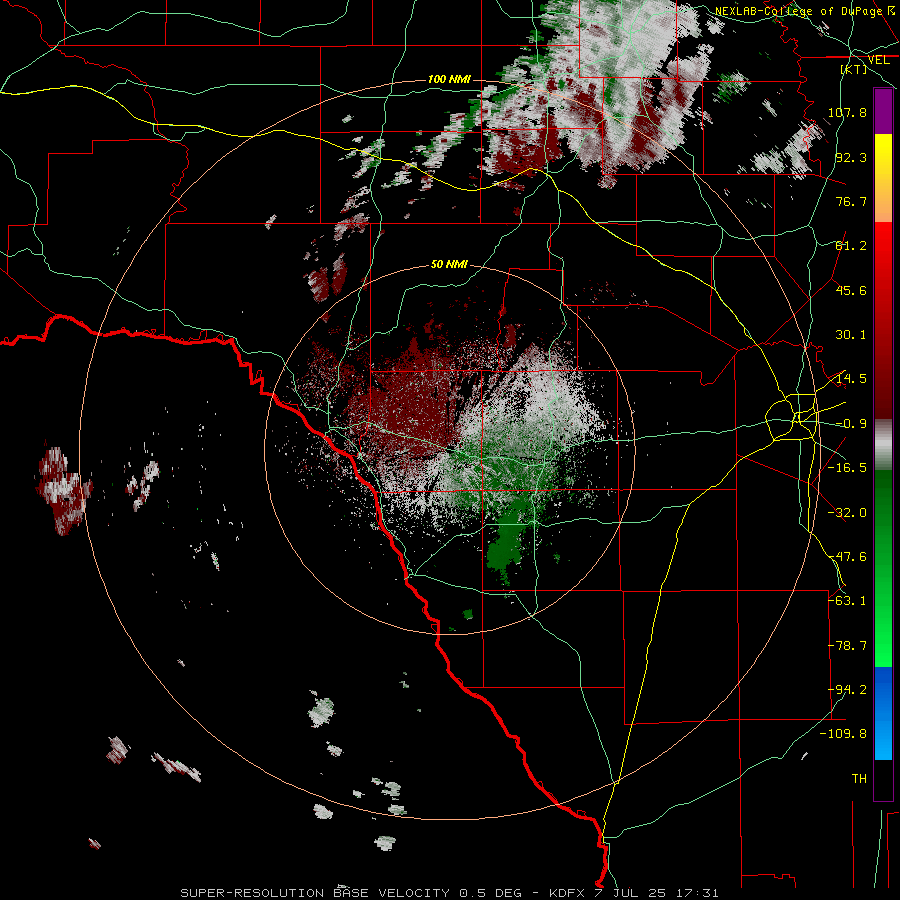Click the 100 NMI range ring label
This screenshot has height=900, width=900.
(x=449, y=79)
